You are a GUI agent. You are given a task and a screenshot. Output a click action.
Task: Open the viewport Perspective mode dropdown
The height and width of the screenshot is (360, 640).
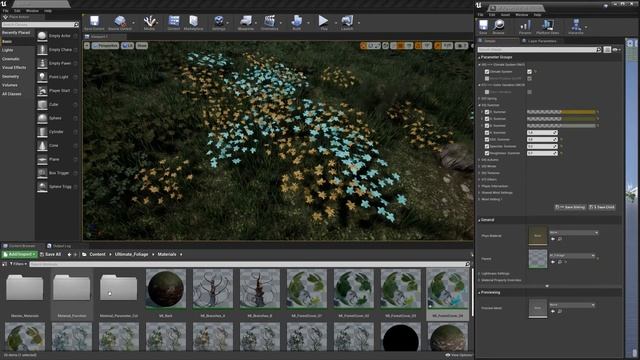(x=105, y=46)
